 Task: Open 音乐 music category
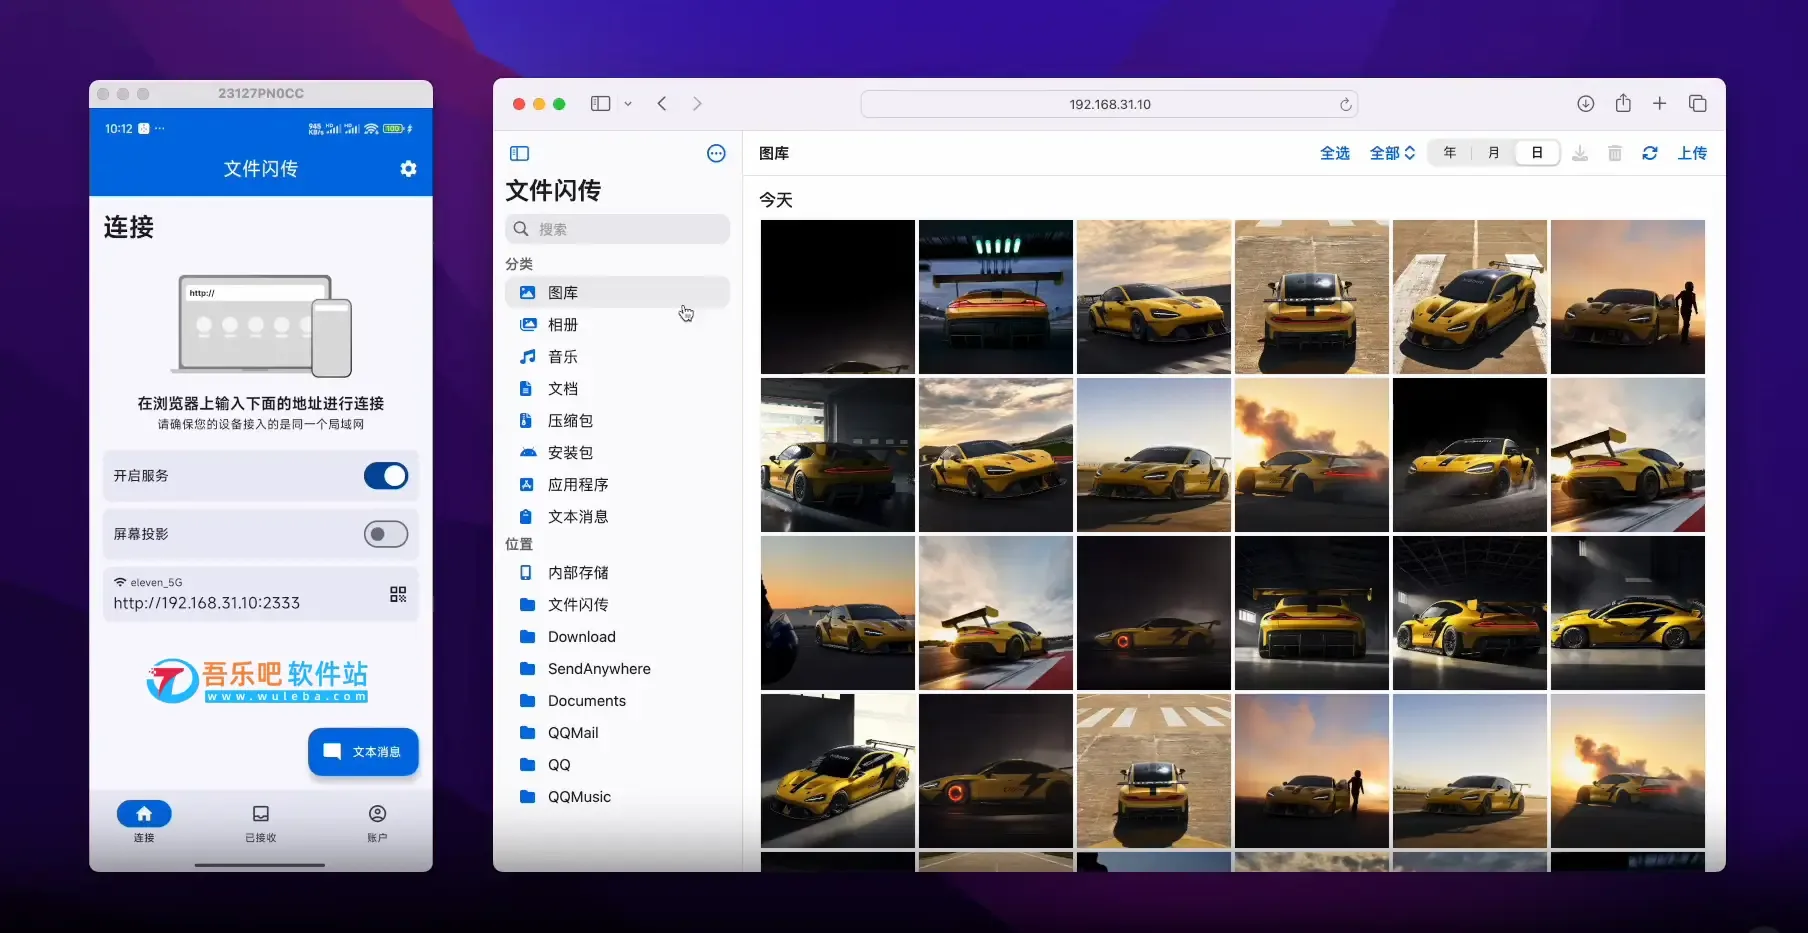[x=617, y=357]
